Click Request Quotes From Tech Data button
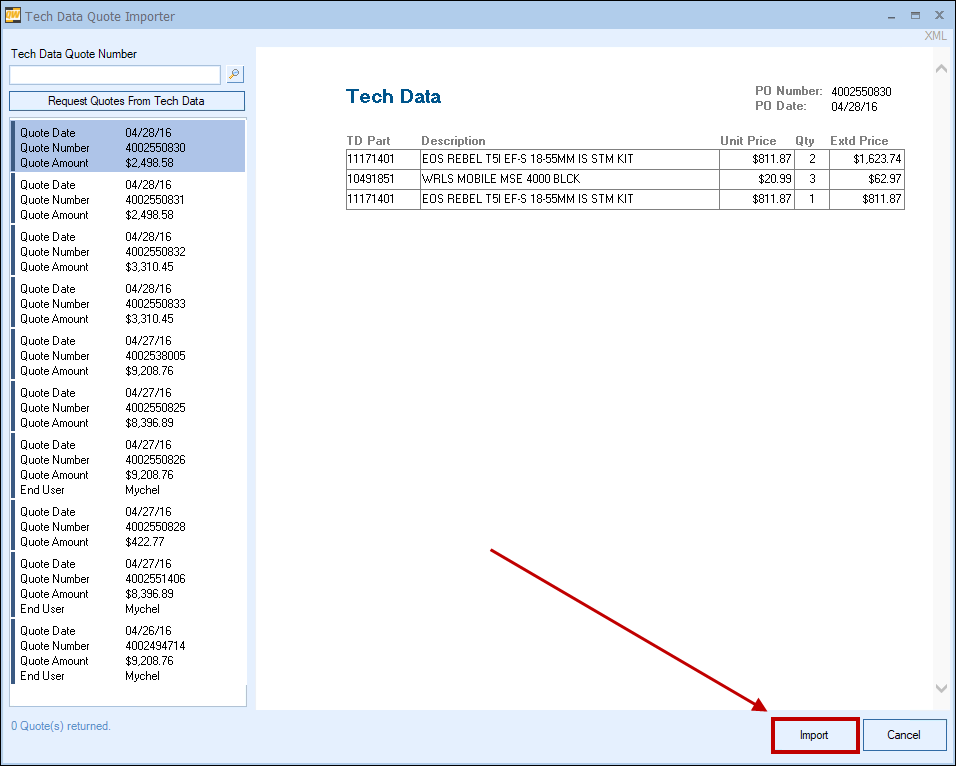956x766 pixels. coord(127,101)
